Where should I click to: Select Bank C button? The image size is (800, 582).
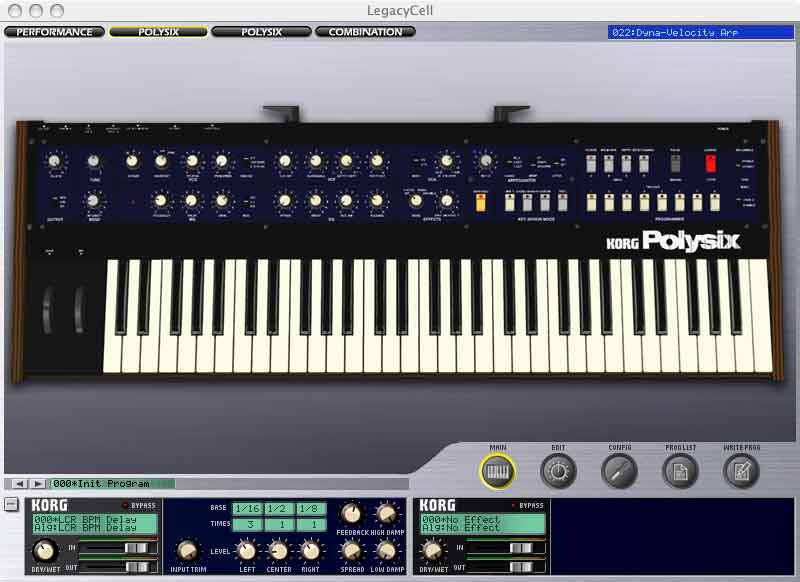(x=626, y=163)
